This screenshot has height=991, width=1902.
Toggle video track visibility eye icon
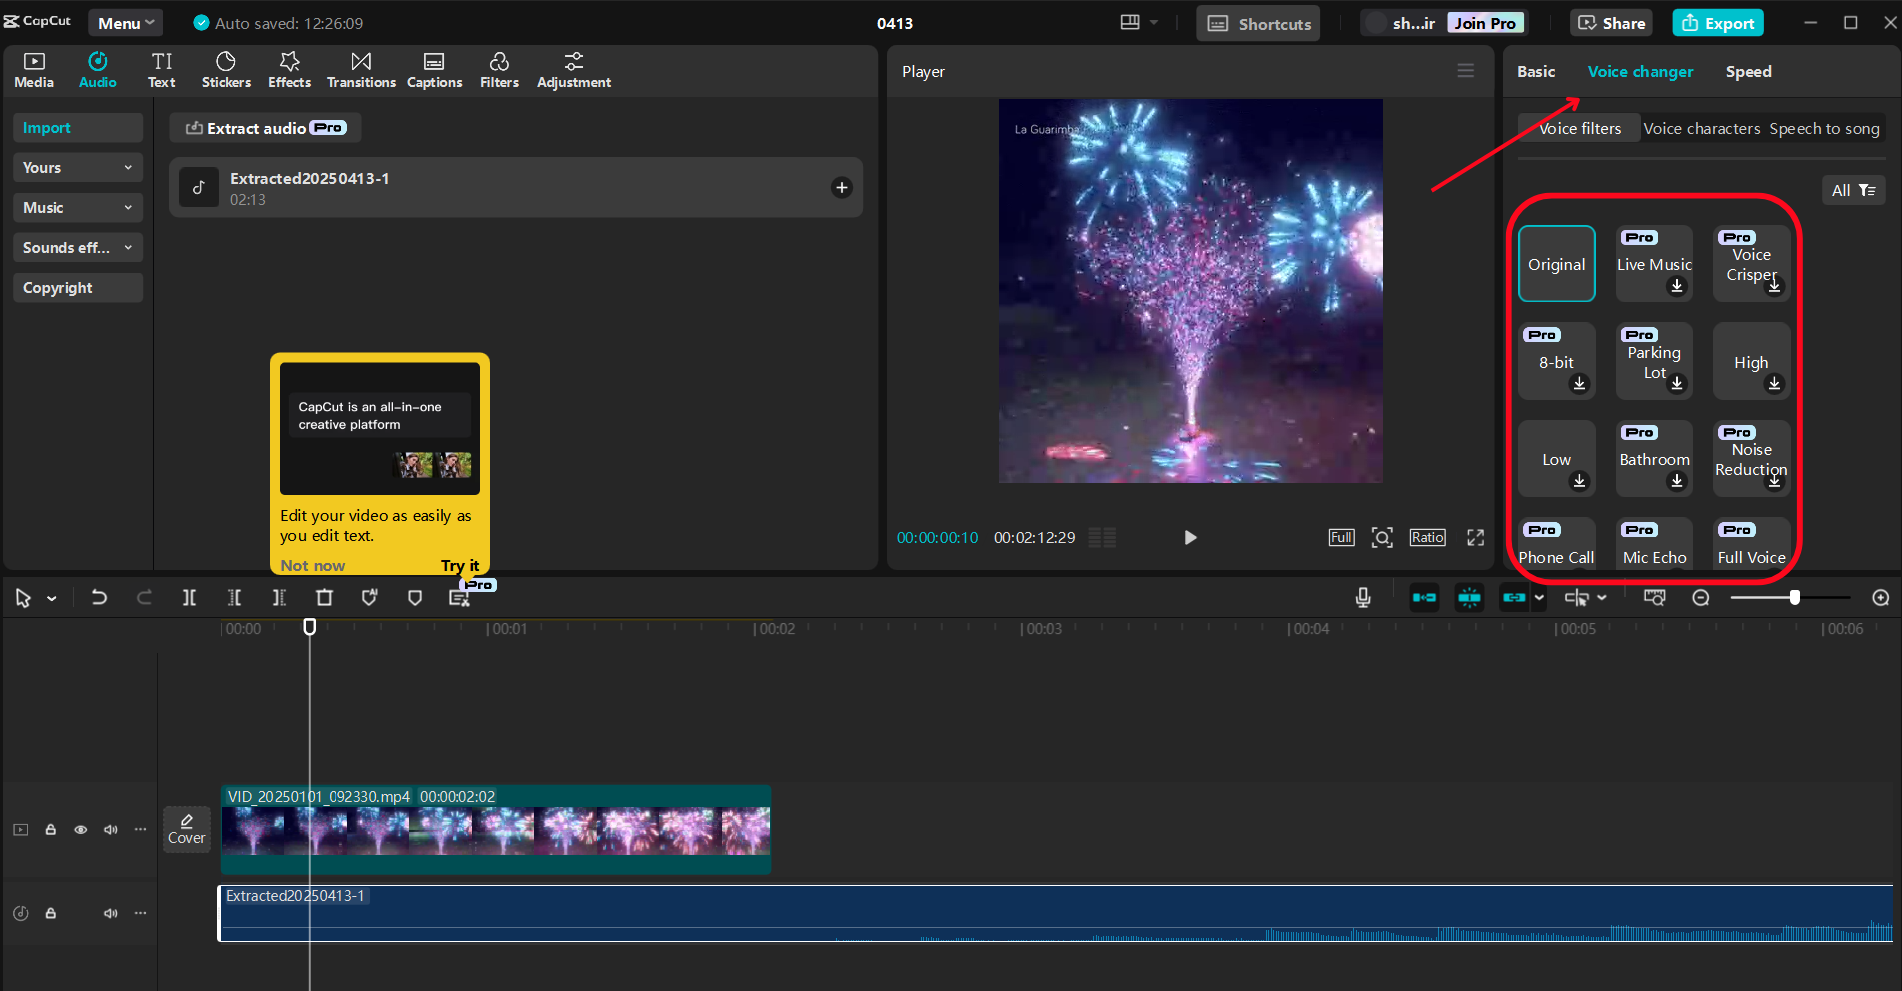[81, 829]
